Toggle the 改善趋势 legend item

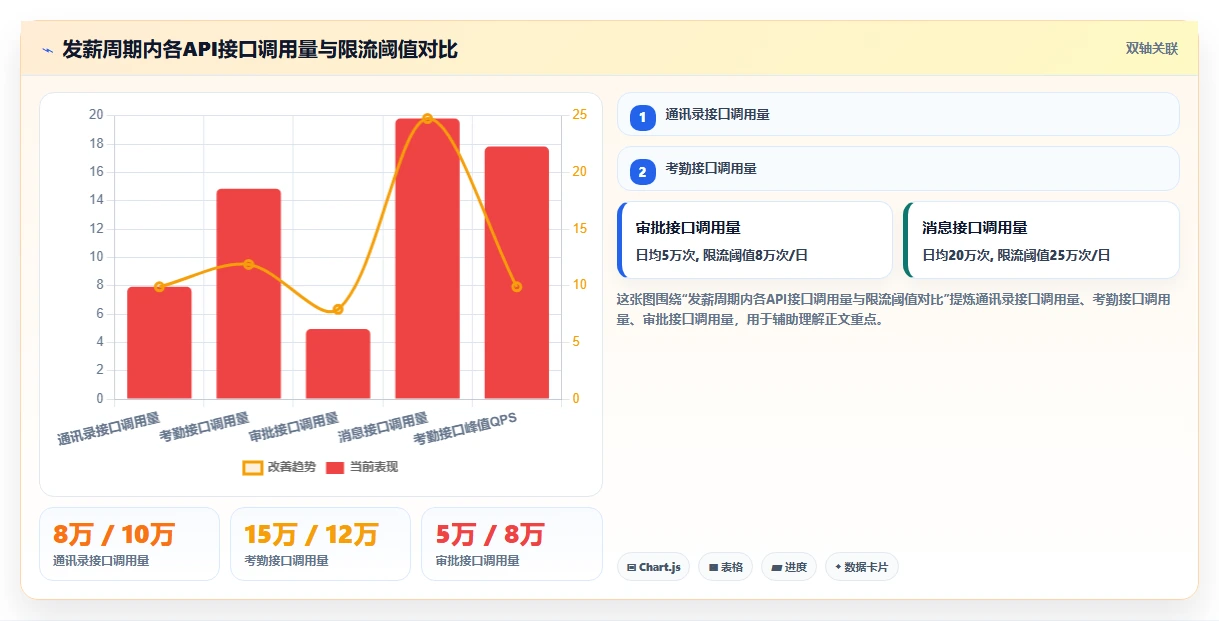pyautogui.click(x=279, y=467)
